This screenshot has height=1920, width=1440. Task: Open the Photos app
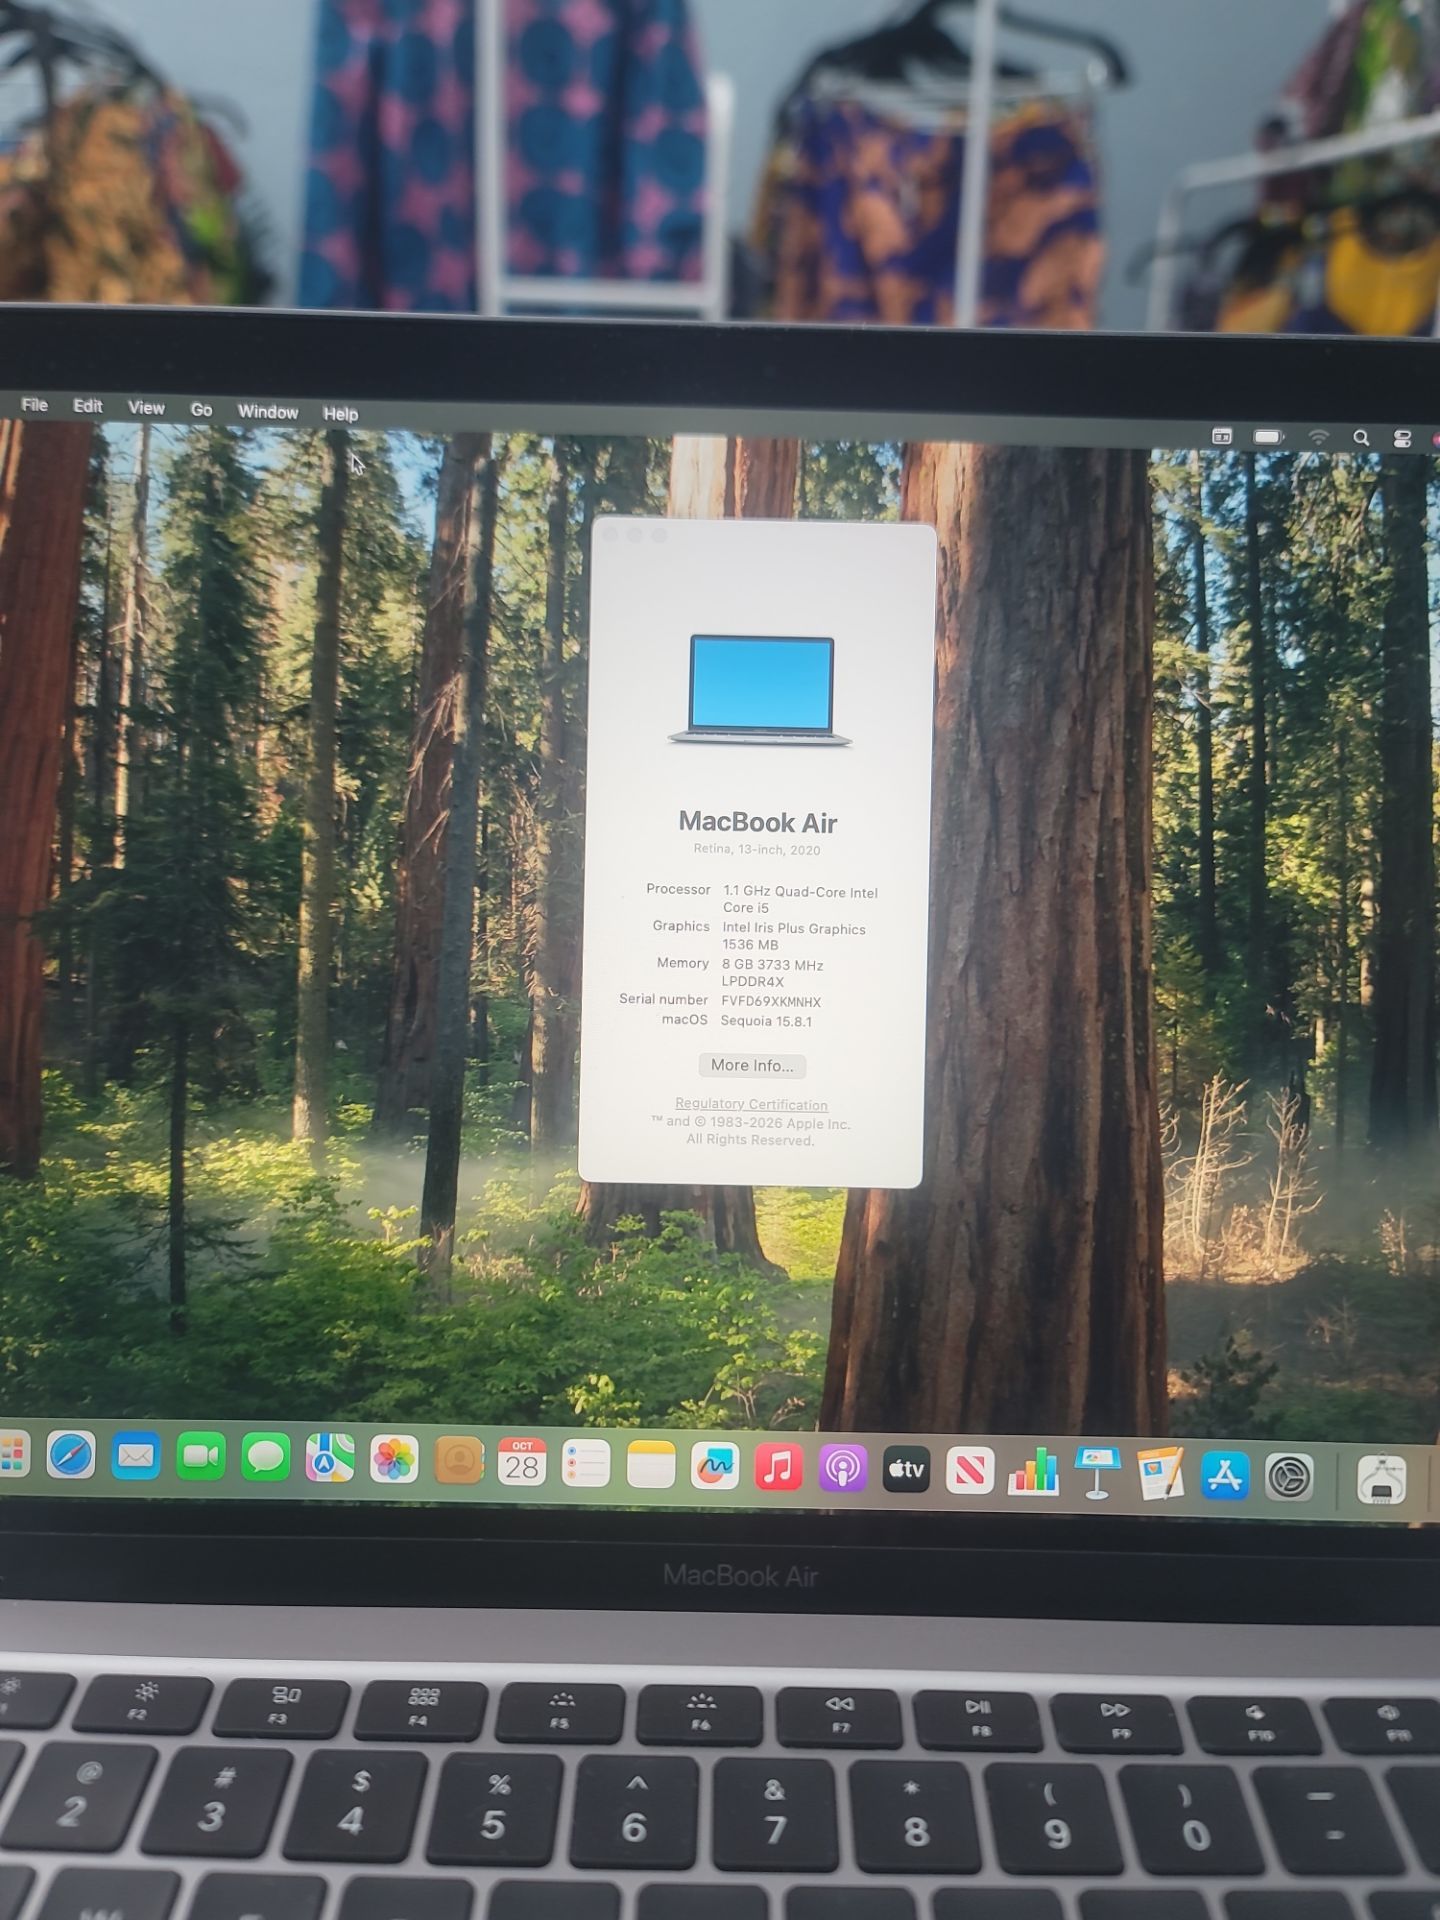tap(394, 1461)
